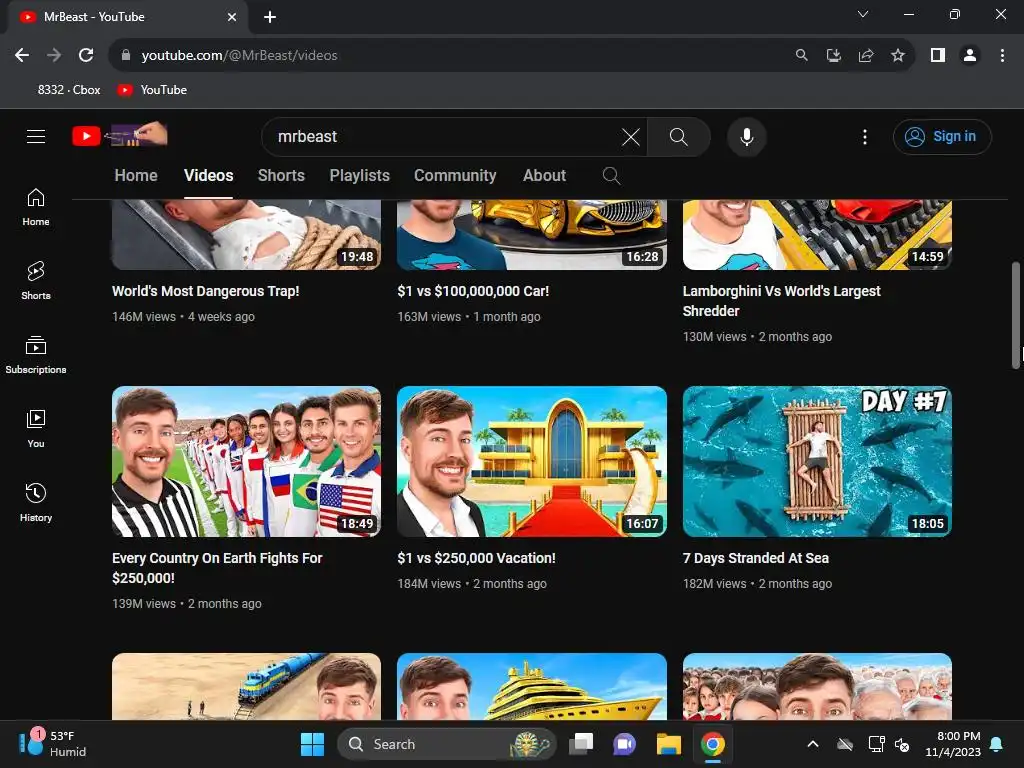1024x768 pixels.
Task: Open Subscriptions in the left sidebar
Action: (36, 355)
